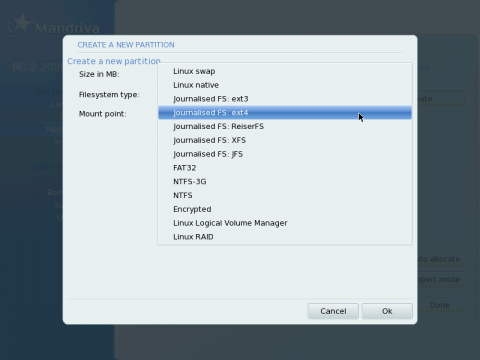The image size is (480, 360).
Task: Choose NTFS-3G from the dropdown list
Action: pos(285,182)
